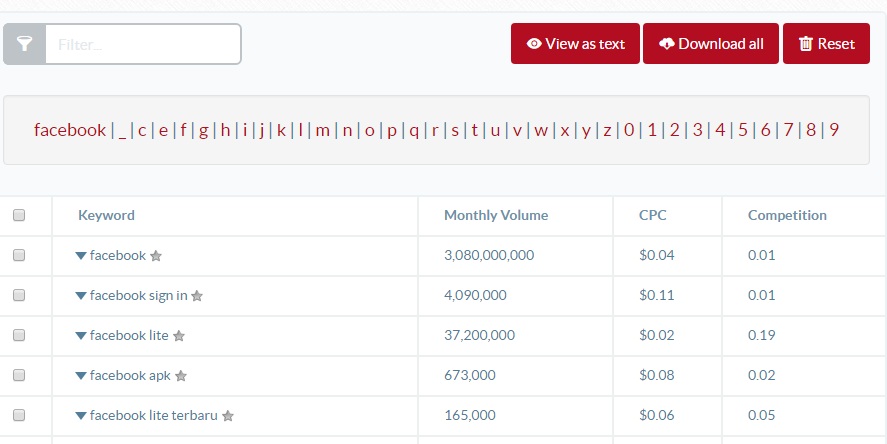The image size is (887, 444).
Task: Click Download all button
Action: [x=711, y=44]
